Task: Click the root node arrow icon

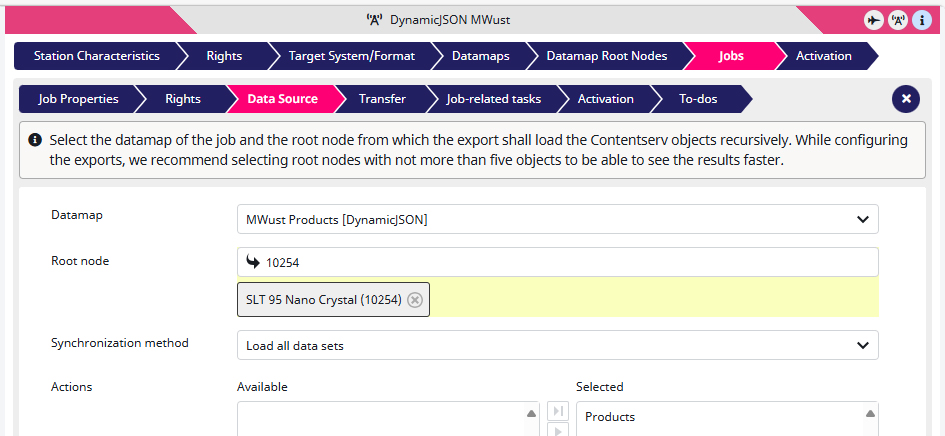Action: [253, 262]
